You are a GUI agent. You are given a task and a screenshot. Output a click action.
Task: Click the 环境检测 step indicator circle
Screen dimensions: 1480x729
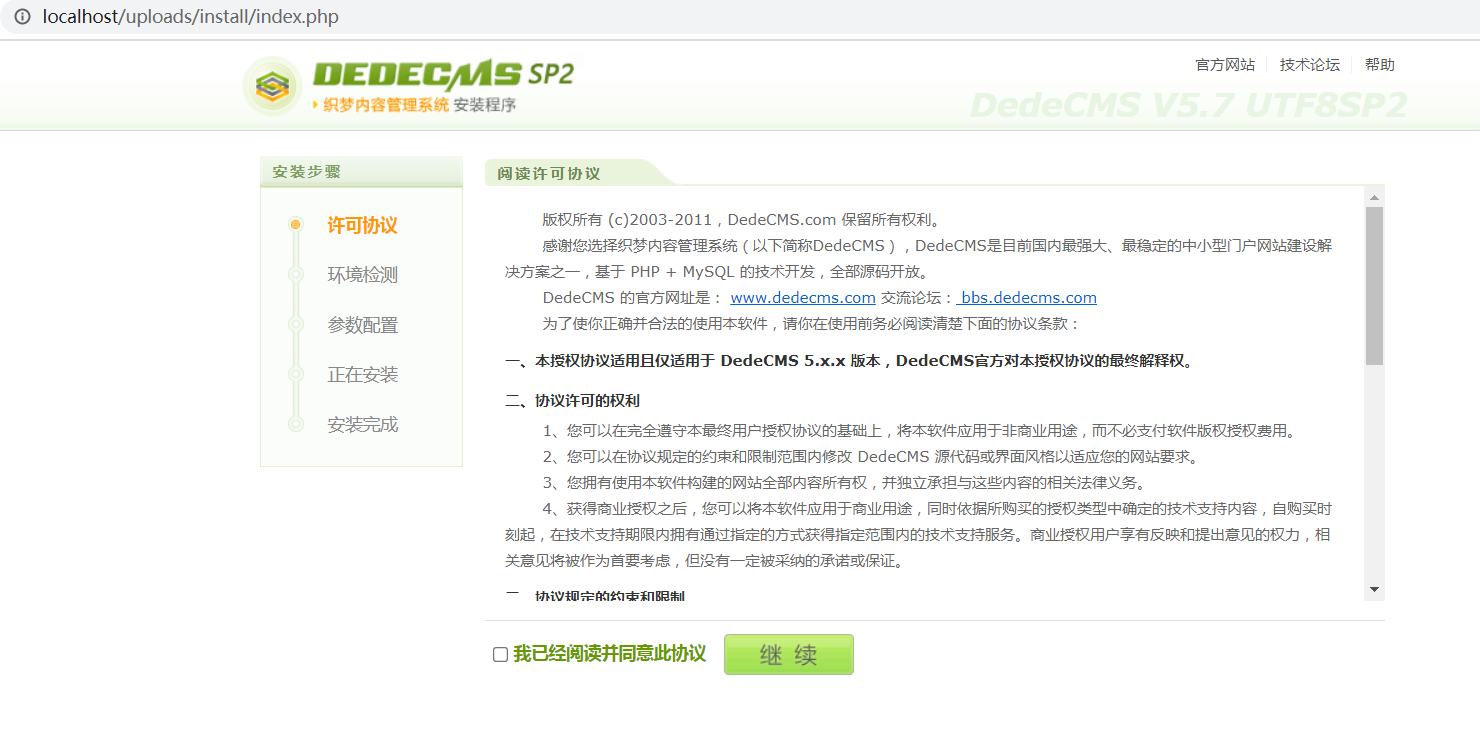[x=295, y=276]
